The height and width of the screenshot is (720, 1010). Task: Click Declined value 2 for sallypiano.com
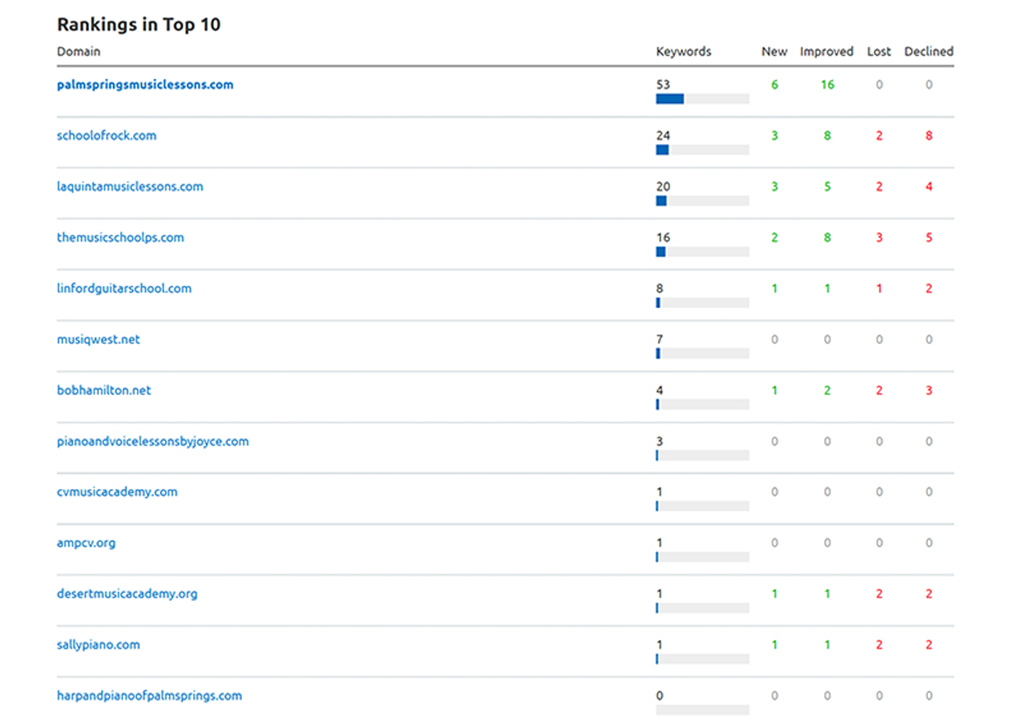(x=929, y=645)
